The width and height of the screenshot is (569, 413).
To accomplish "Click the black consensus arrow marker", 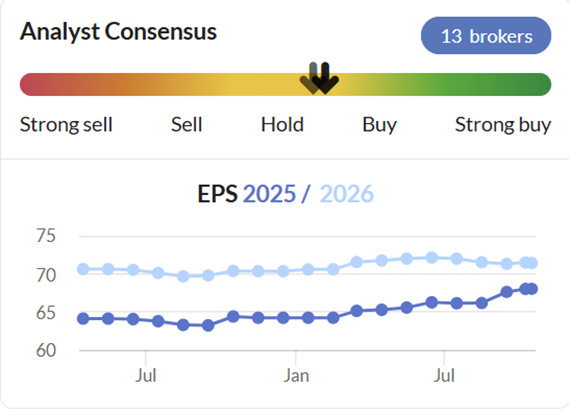I will tap(325, 78).
